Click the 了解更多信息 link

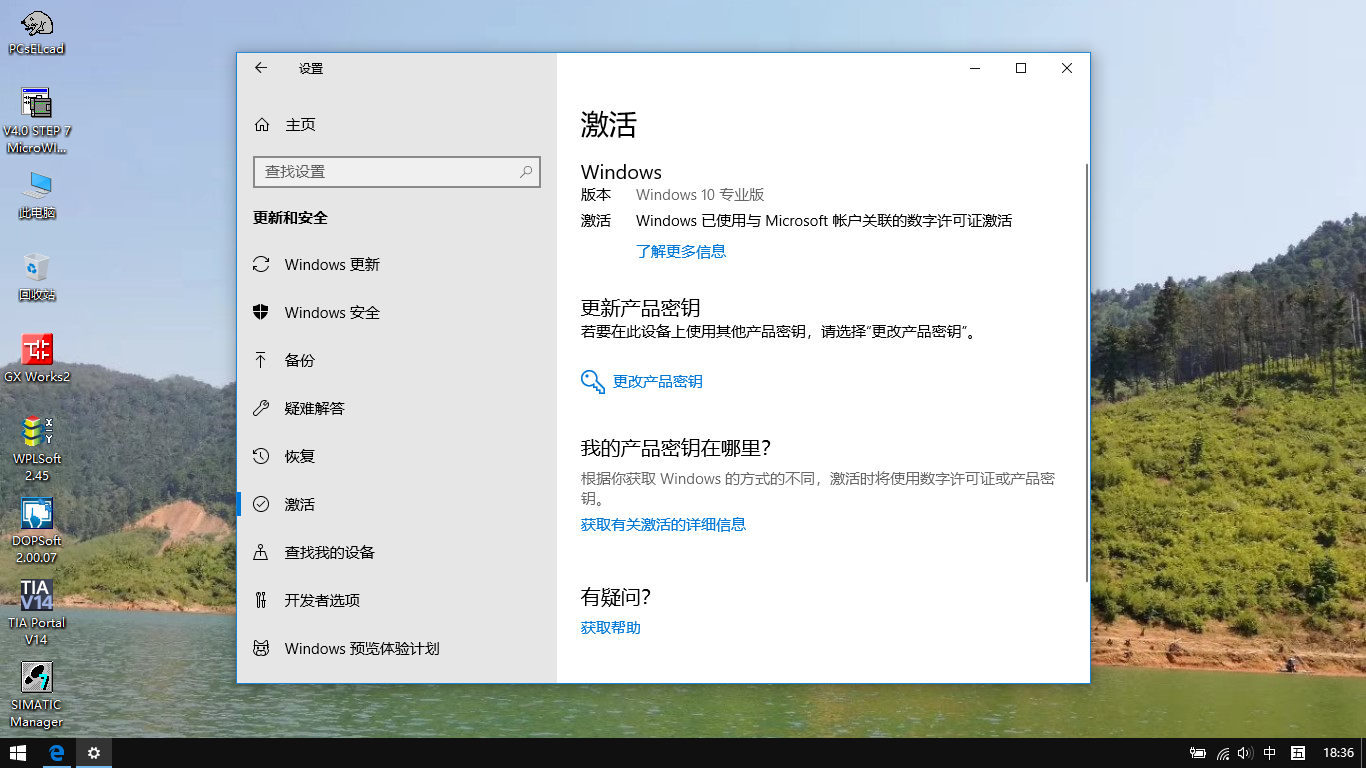click(680, 252)
